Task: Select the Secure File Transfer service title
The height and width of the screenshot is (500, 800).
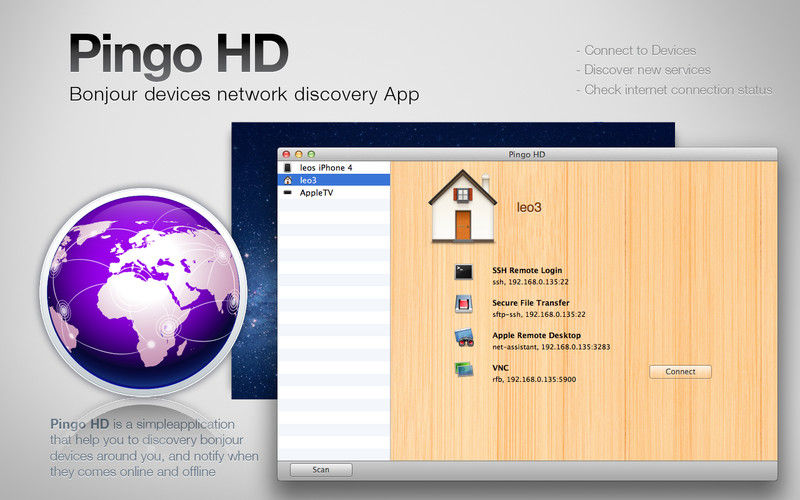Action: 531,303
